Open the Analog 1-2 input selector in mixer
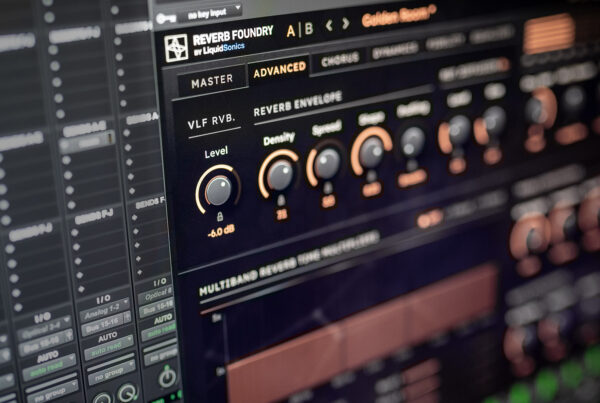The image size is (600, 403). (105, 307)
